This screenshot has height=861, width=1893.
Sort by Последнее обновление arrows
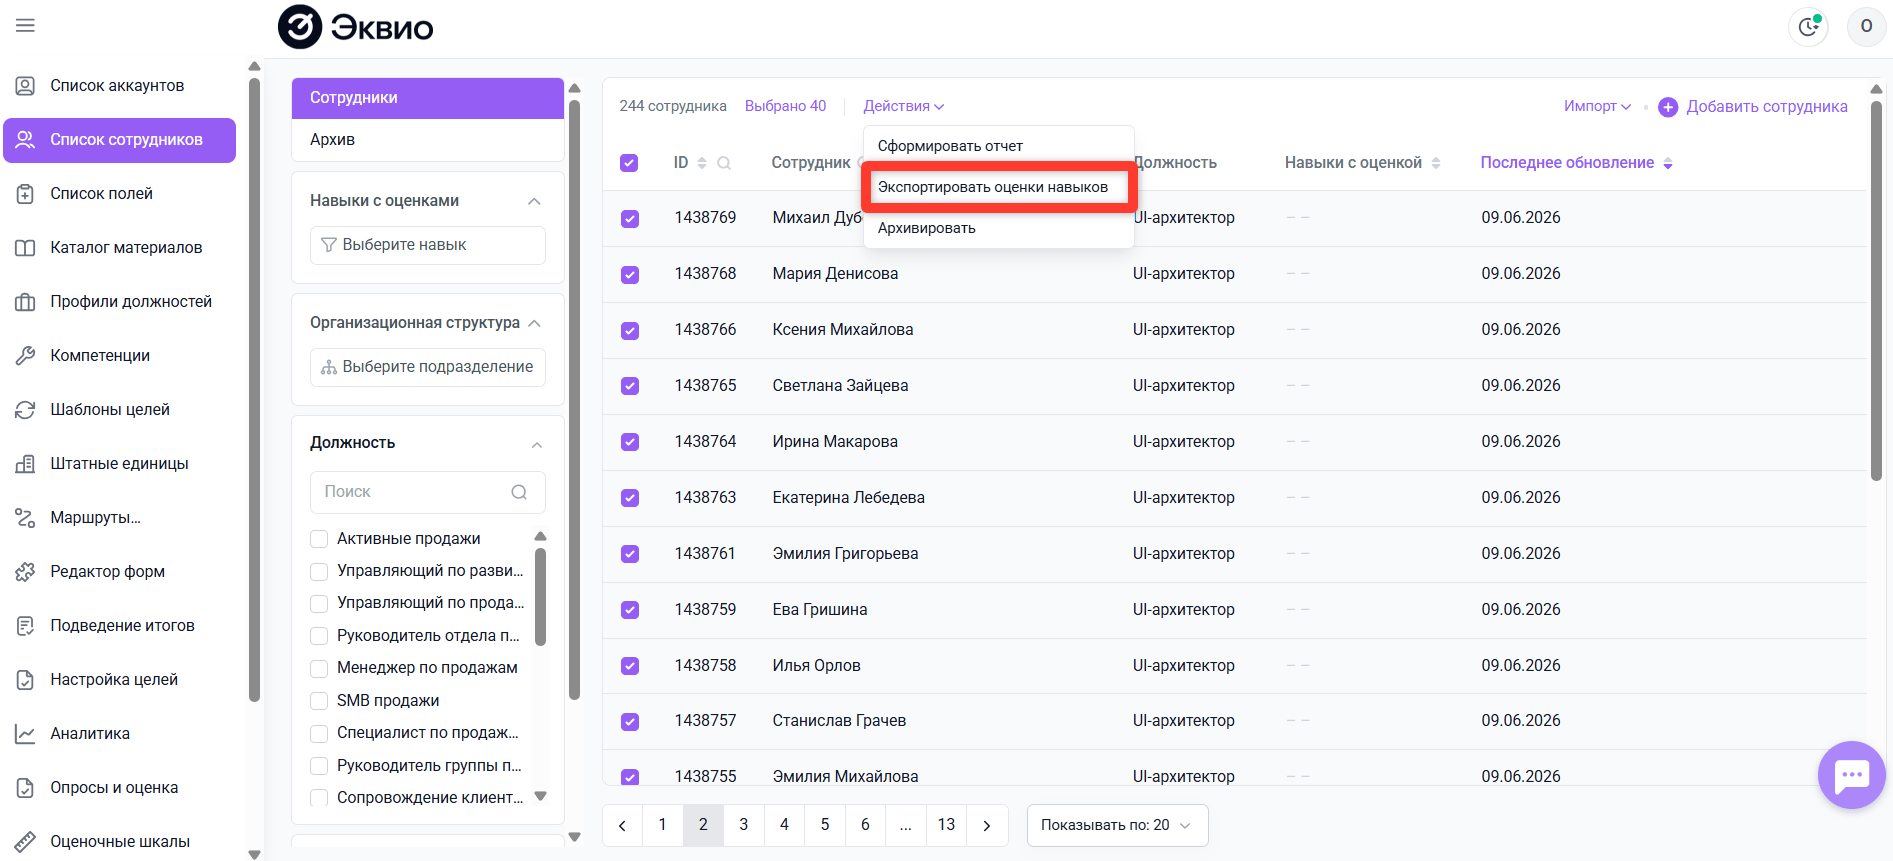1668,163
